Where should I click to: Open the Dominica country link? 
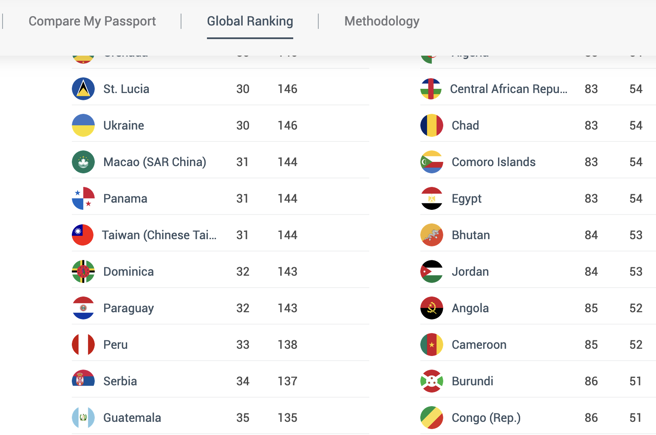(x=128, y=272)
